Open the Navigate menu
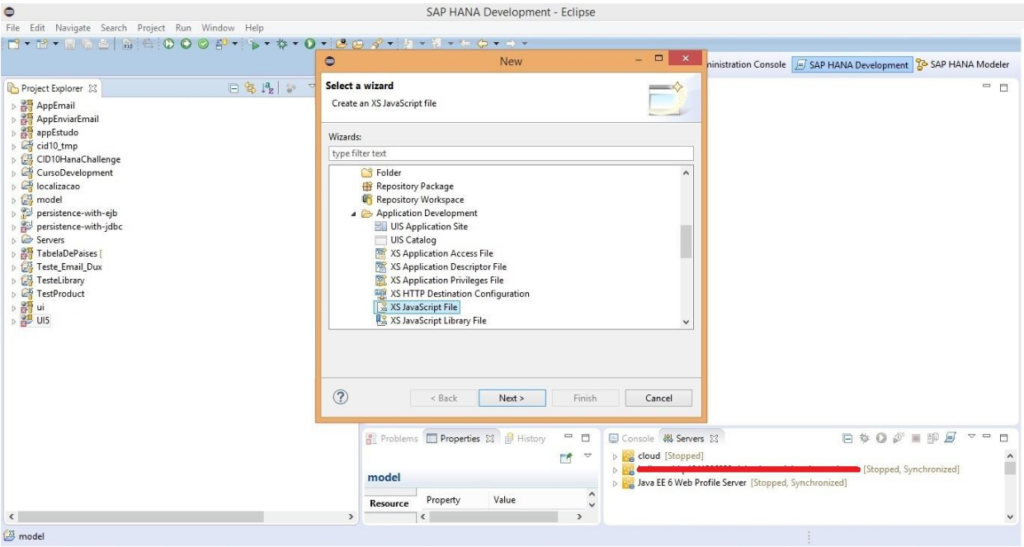Screen dimensions: 1024x547 [x=72, y=28]
